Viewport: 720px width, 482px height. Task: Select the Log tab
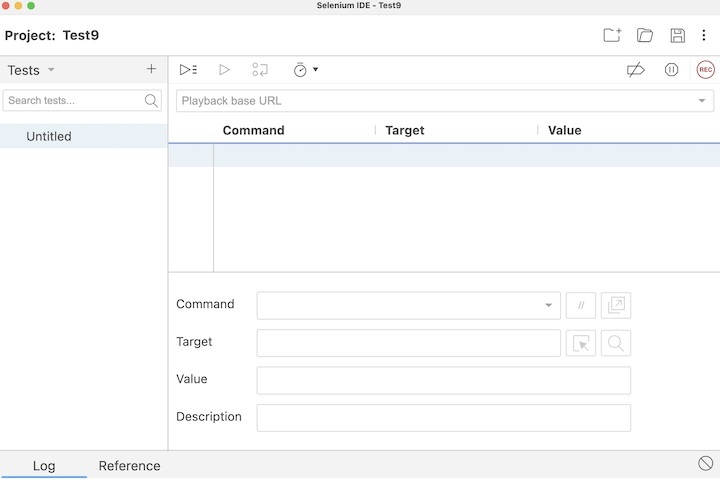[44, 466]
